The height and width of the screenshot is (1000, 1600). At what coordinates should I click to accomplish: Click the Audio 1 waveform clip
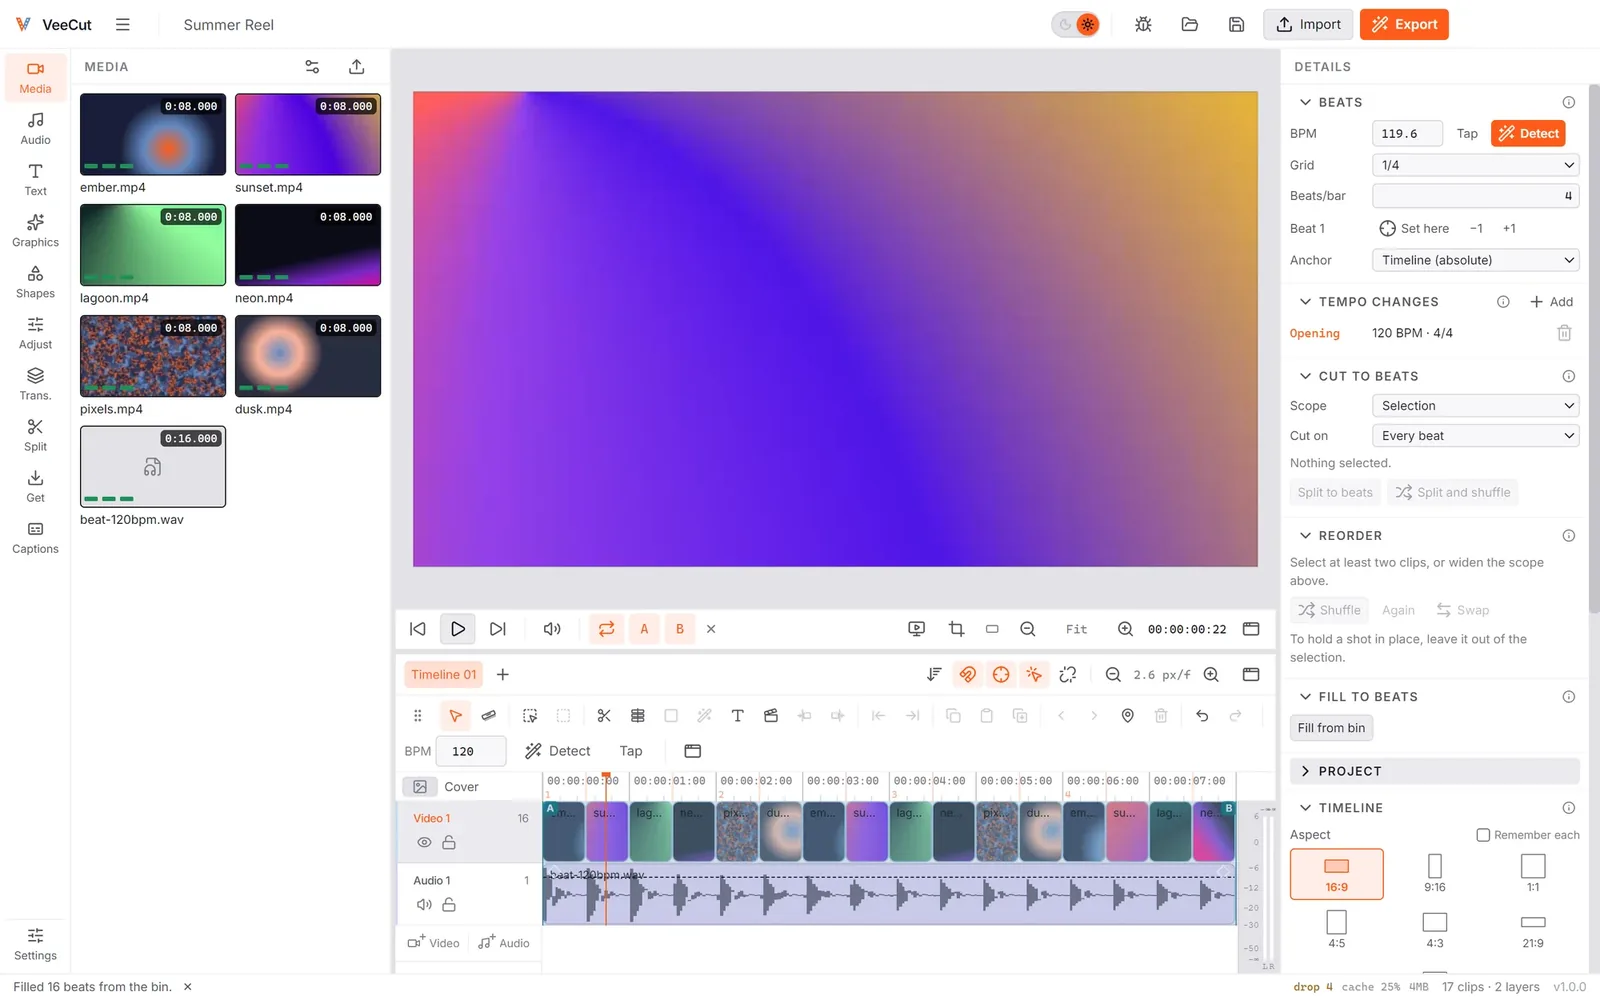tap(889, 895)
